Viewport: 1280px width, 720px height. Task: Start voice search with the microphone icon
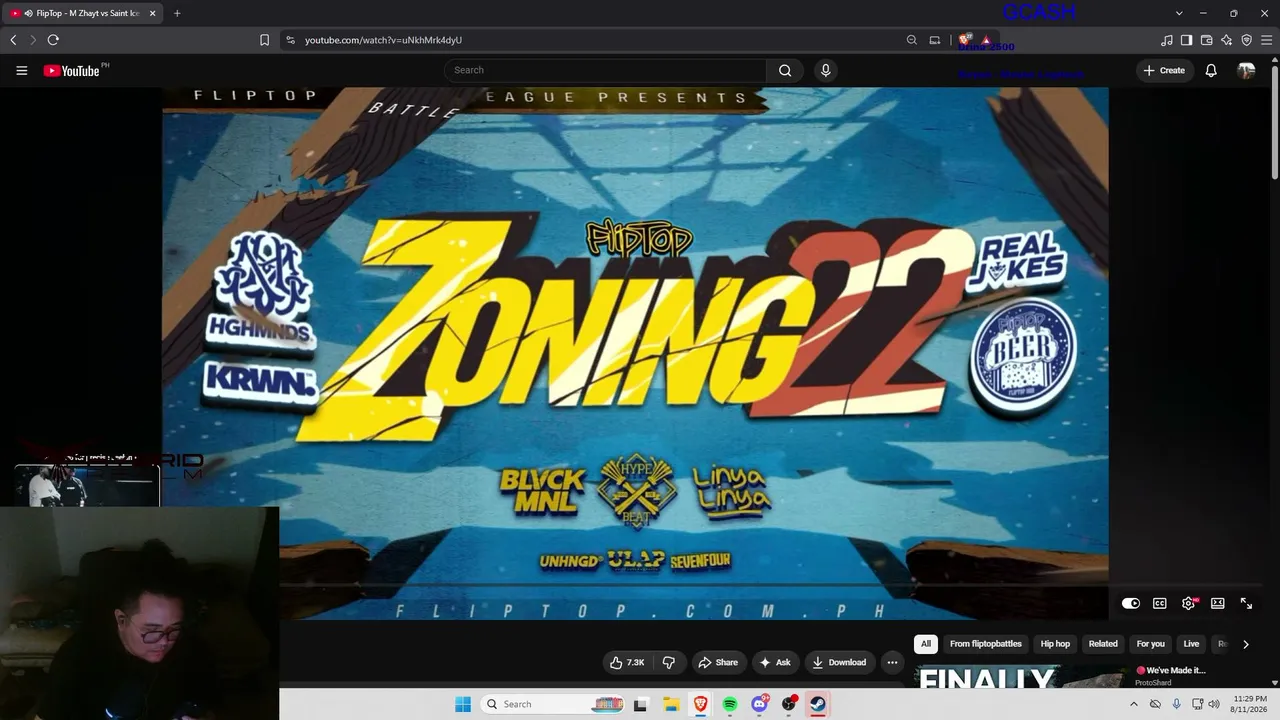tap(825, 70)
